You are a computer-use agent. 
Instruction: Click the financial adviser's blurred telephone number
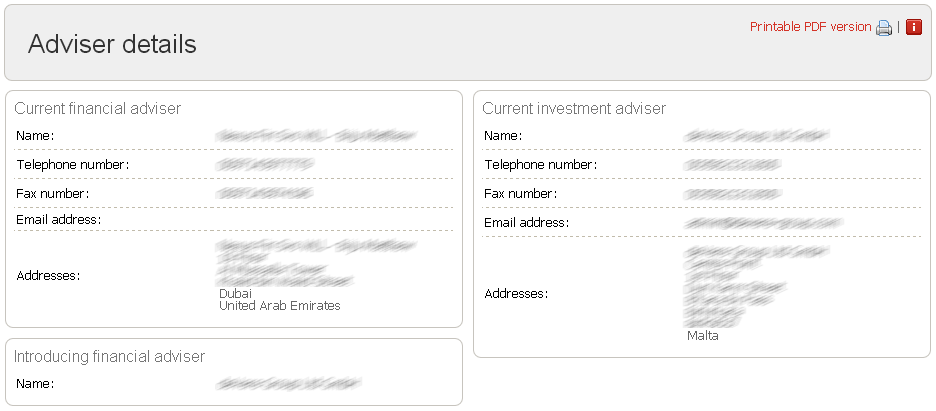tap(265, 165)
